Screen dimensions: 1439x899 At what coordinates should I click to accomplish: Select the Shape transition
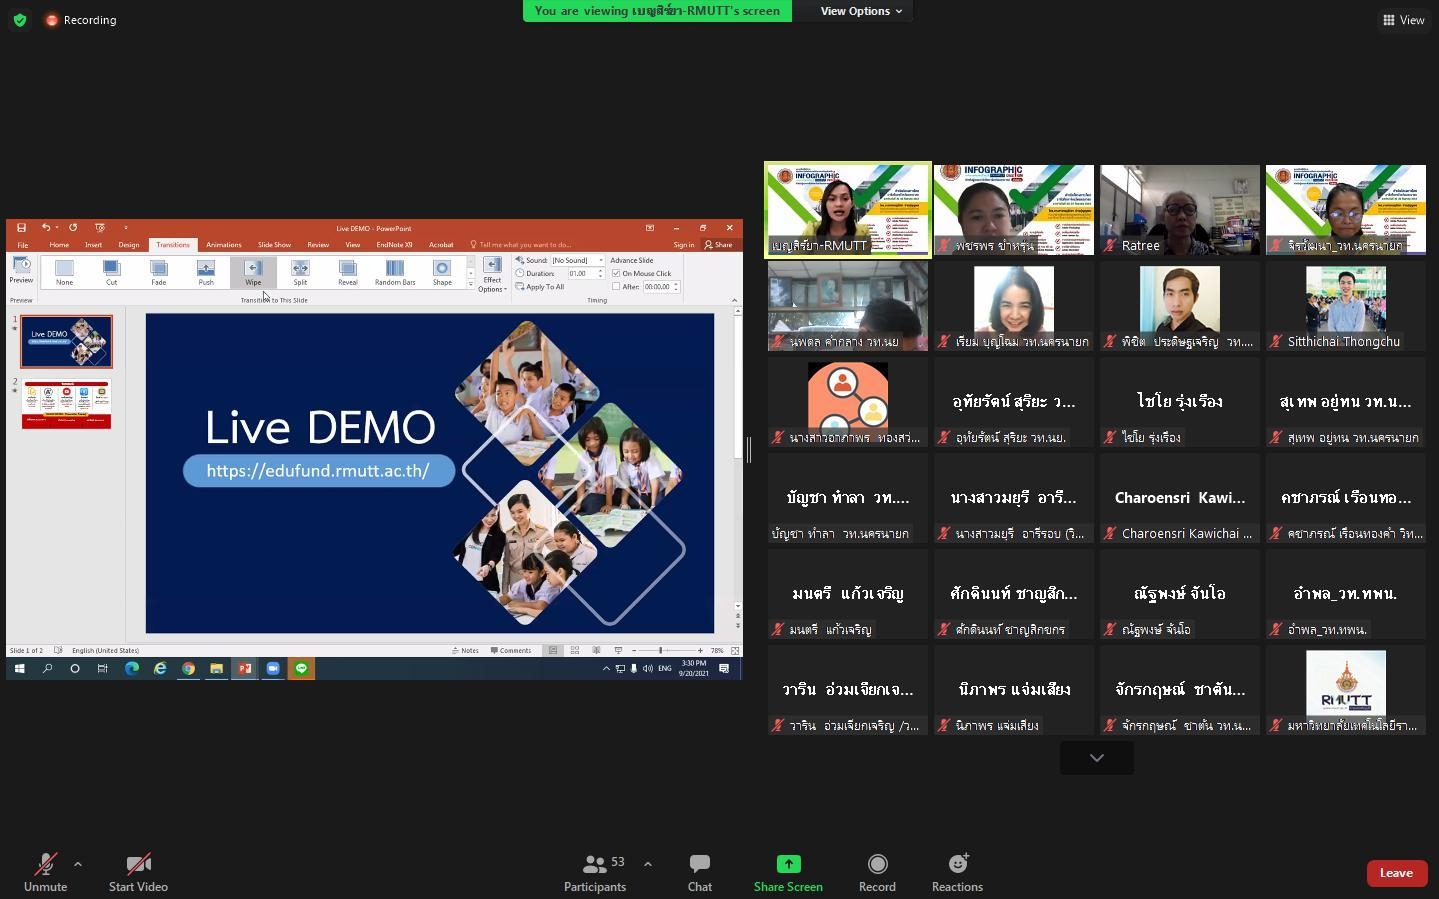pos(442,272)
